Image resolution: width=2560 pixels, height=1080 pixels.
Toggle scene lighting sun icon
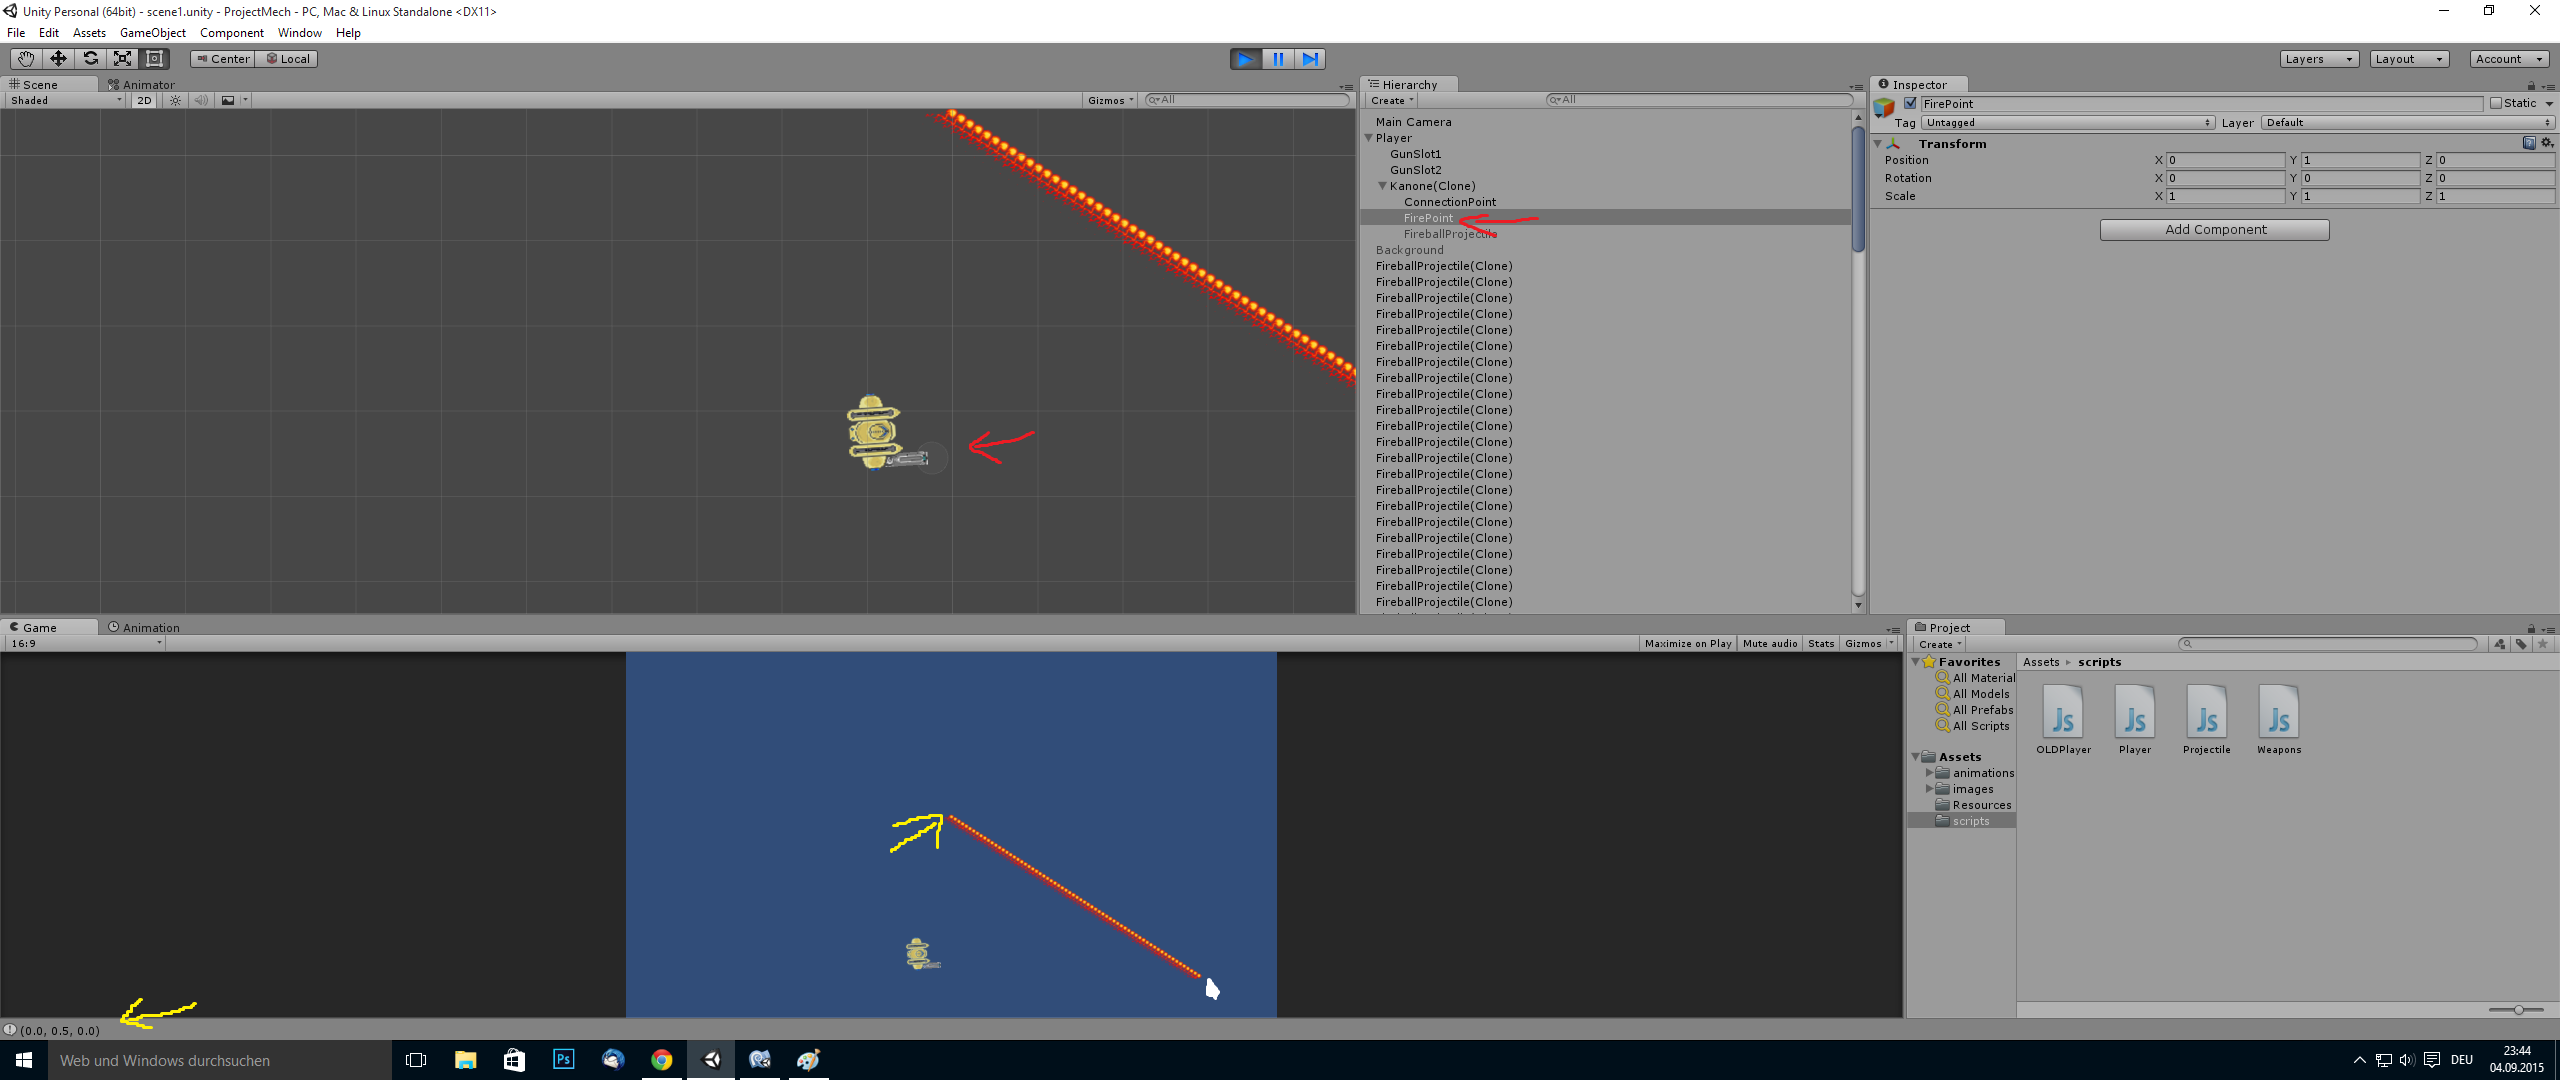coord(176,100)
